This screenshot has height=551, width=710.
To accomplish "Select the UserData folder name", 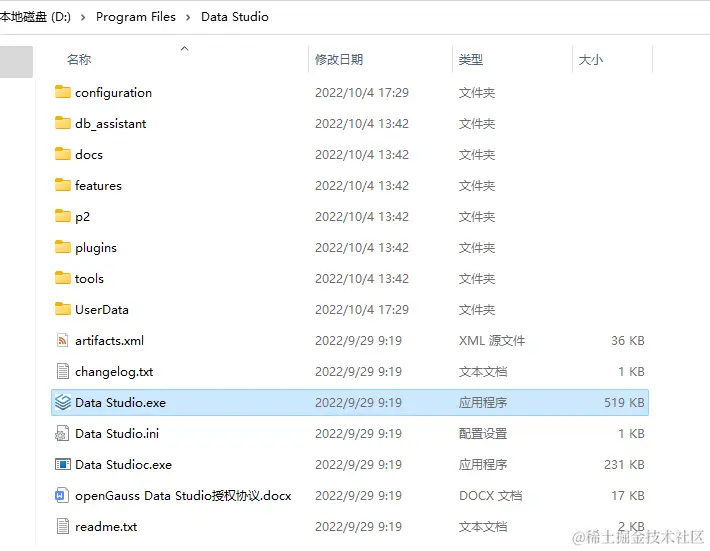I will coord(101,310).
